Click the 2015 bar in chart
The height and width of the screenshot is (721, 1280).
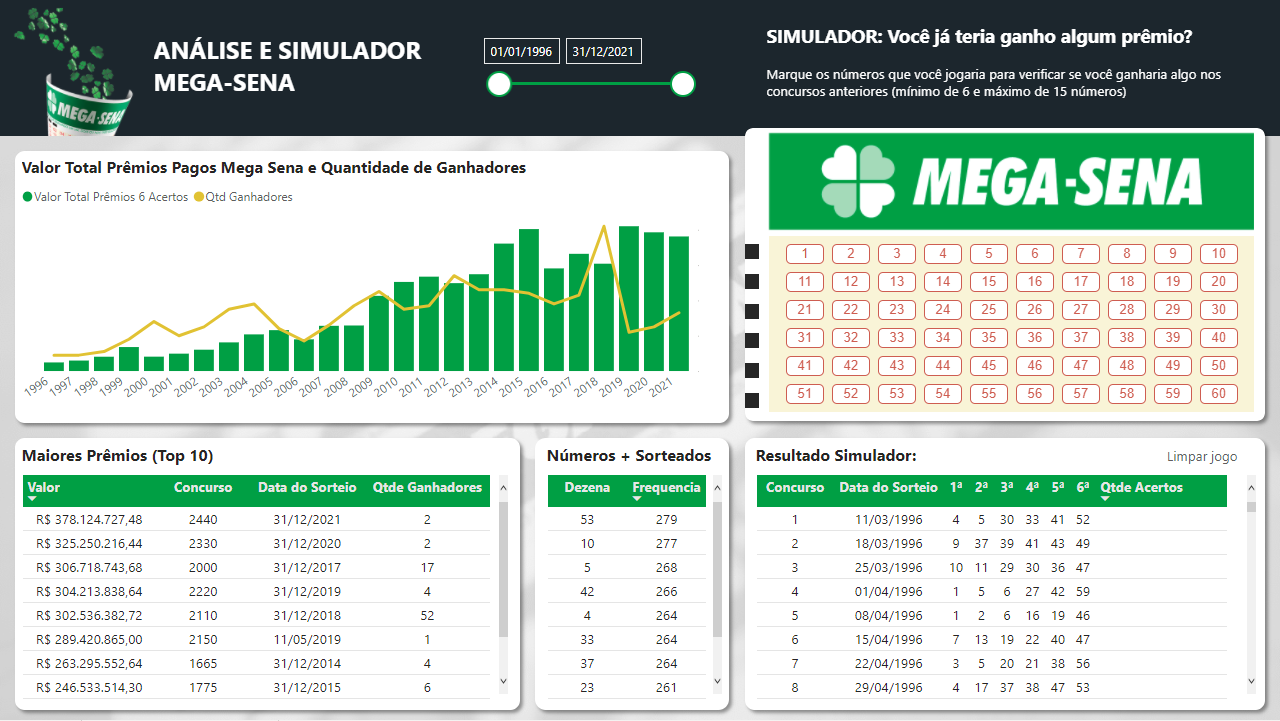(529, 300)
